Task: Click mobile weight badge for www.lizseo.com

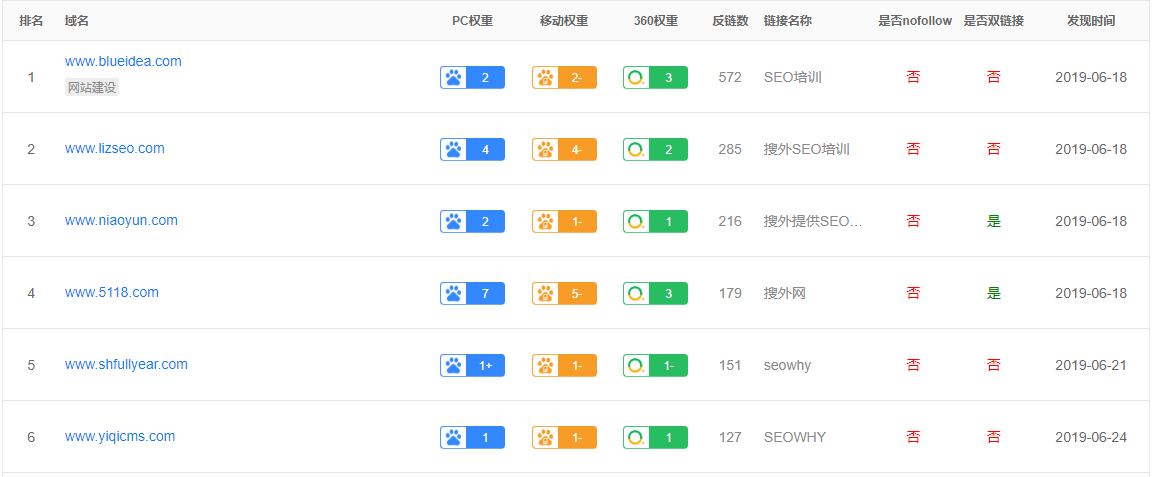Action: [x=564, y=150]
